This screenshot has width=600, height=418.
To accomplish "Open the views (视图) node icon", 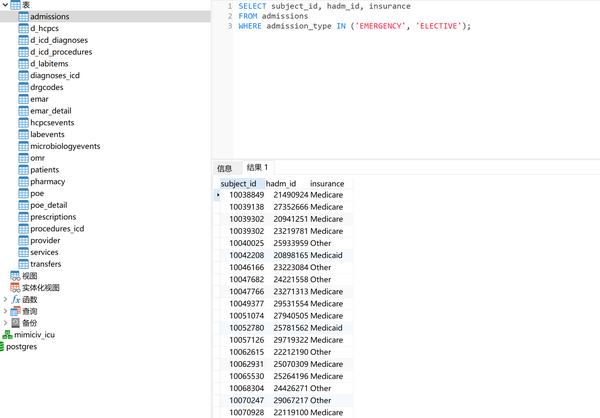I will tap(15, 276).
